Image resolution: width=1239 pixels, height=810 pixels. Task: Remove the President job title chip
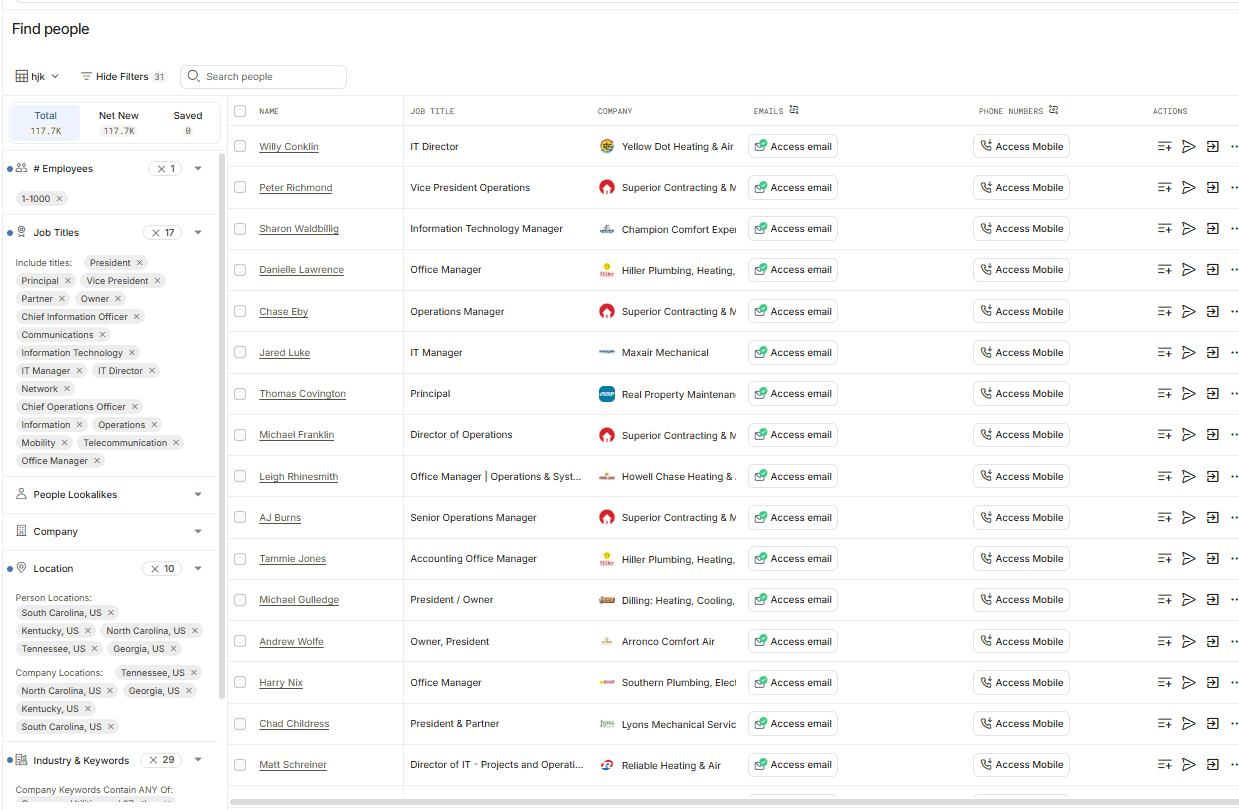pyautogui.click(x=139, y=263)
